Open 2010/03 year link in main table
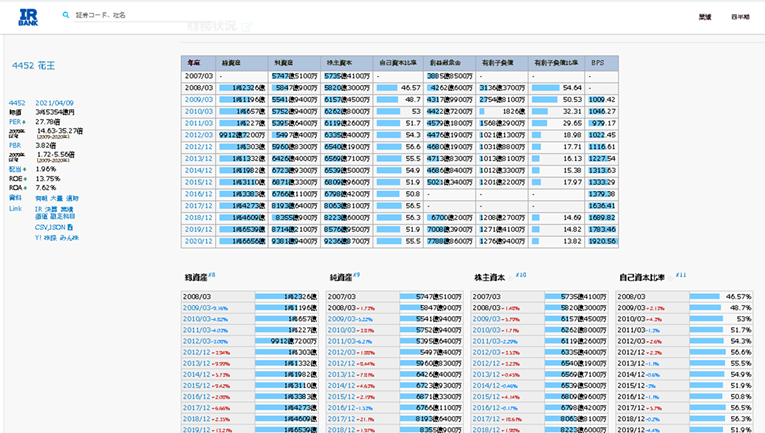765x433 pixels. 199,112
